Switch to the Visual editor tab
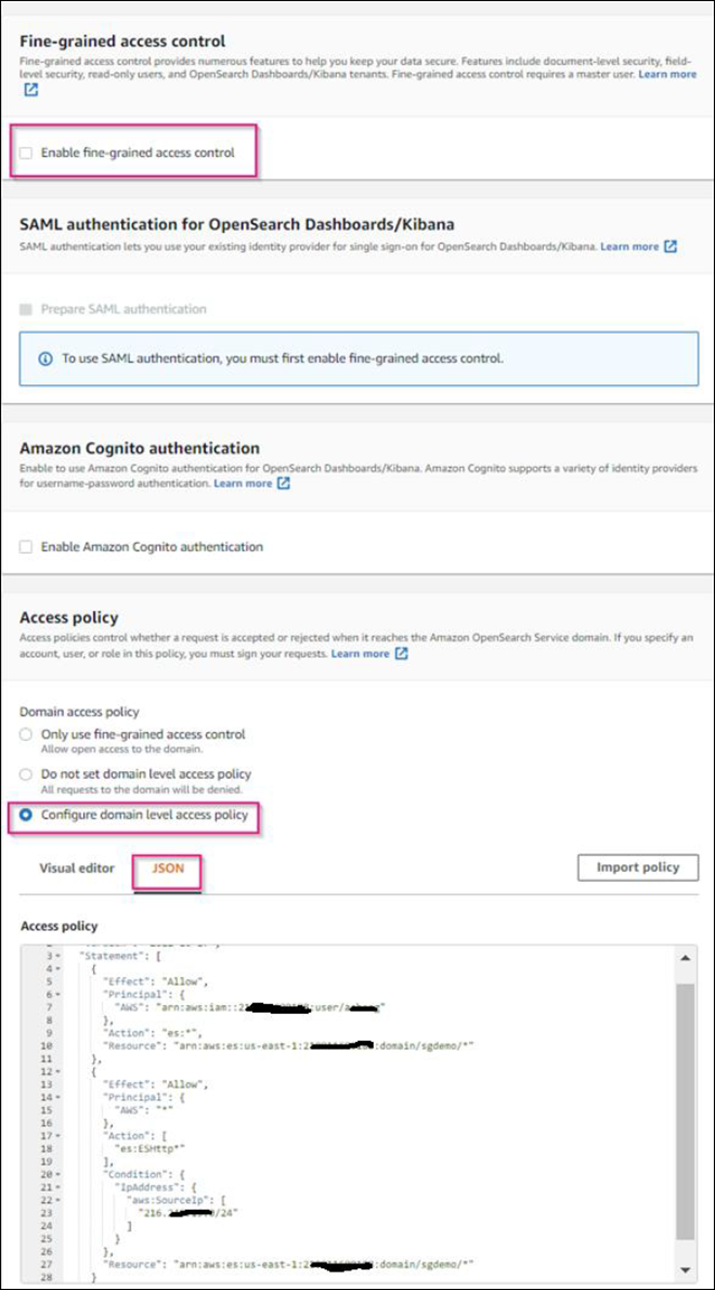Image resolution: width=715 pixels, height=1290 pixels. coord(77,868)
